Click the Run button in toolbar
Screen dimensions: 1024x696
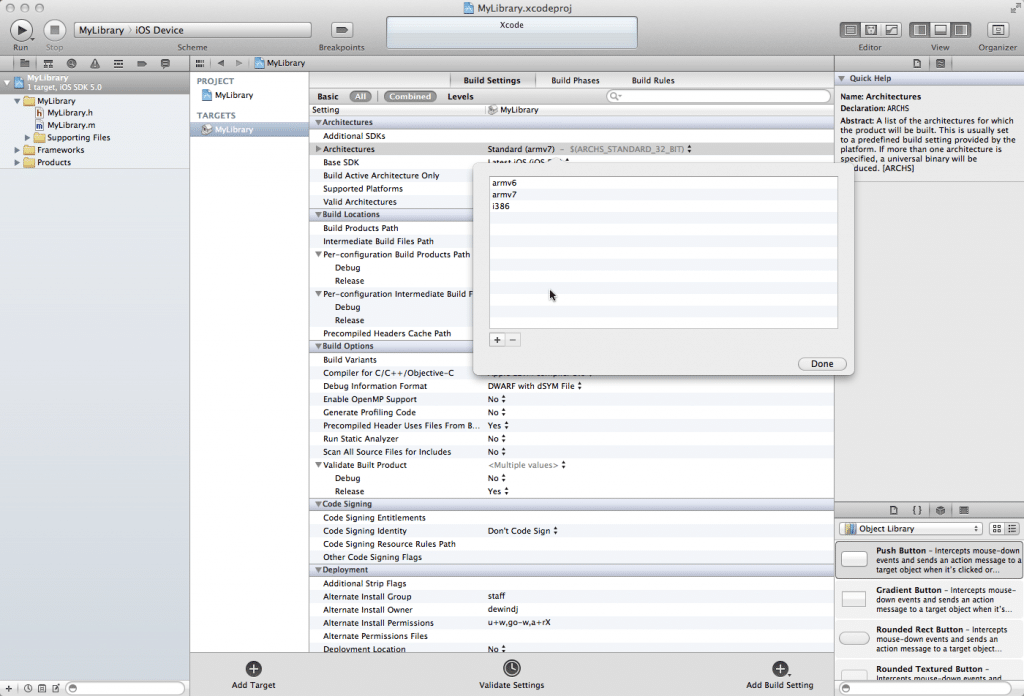coord(21,30)
